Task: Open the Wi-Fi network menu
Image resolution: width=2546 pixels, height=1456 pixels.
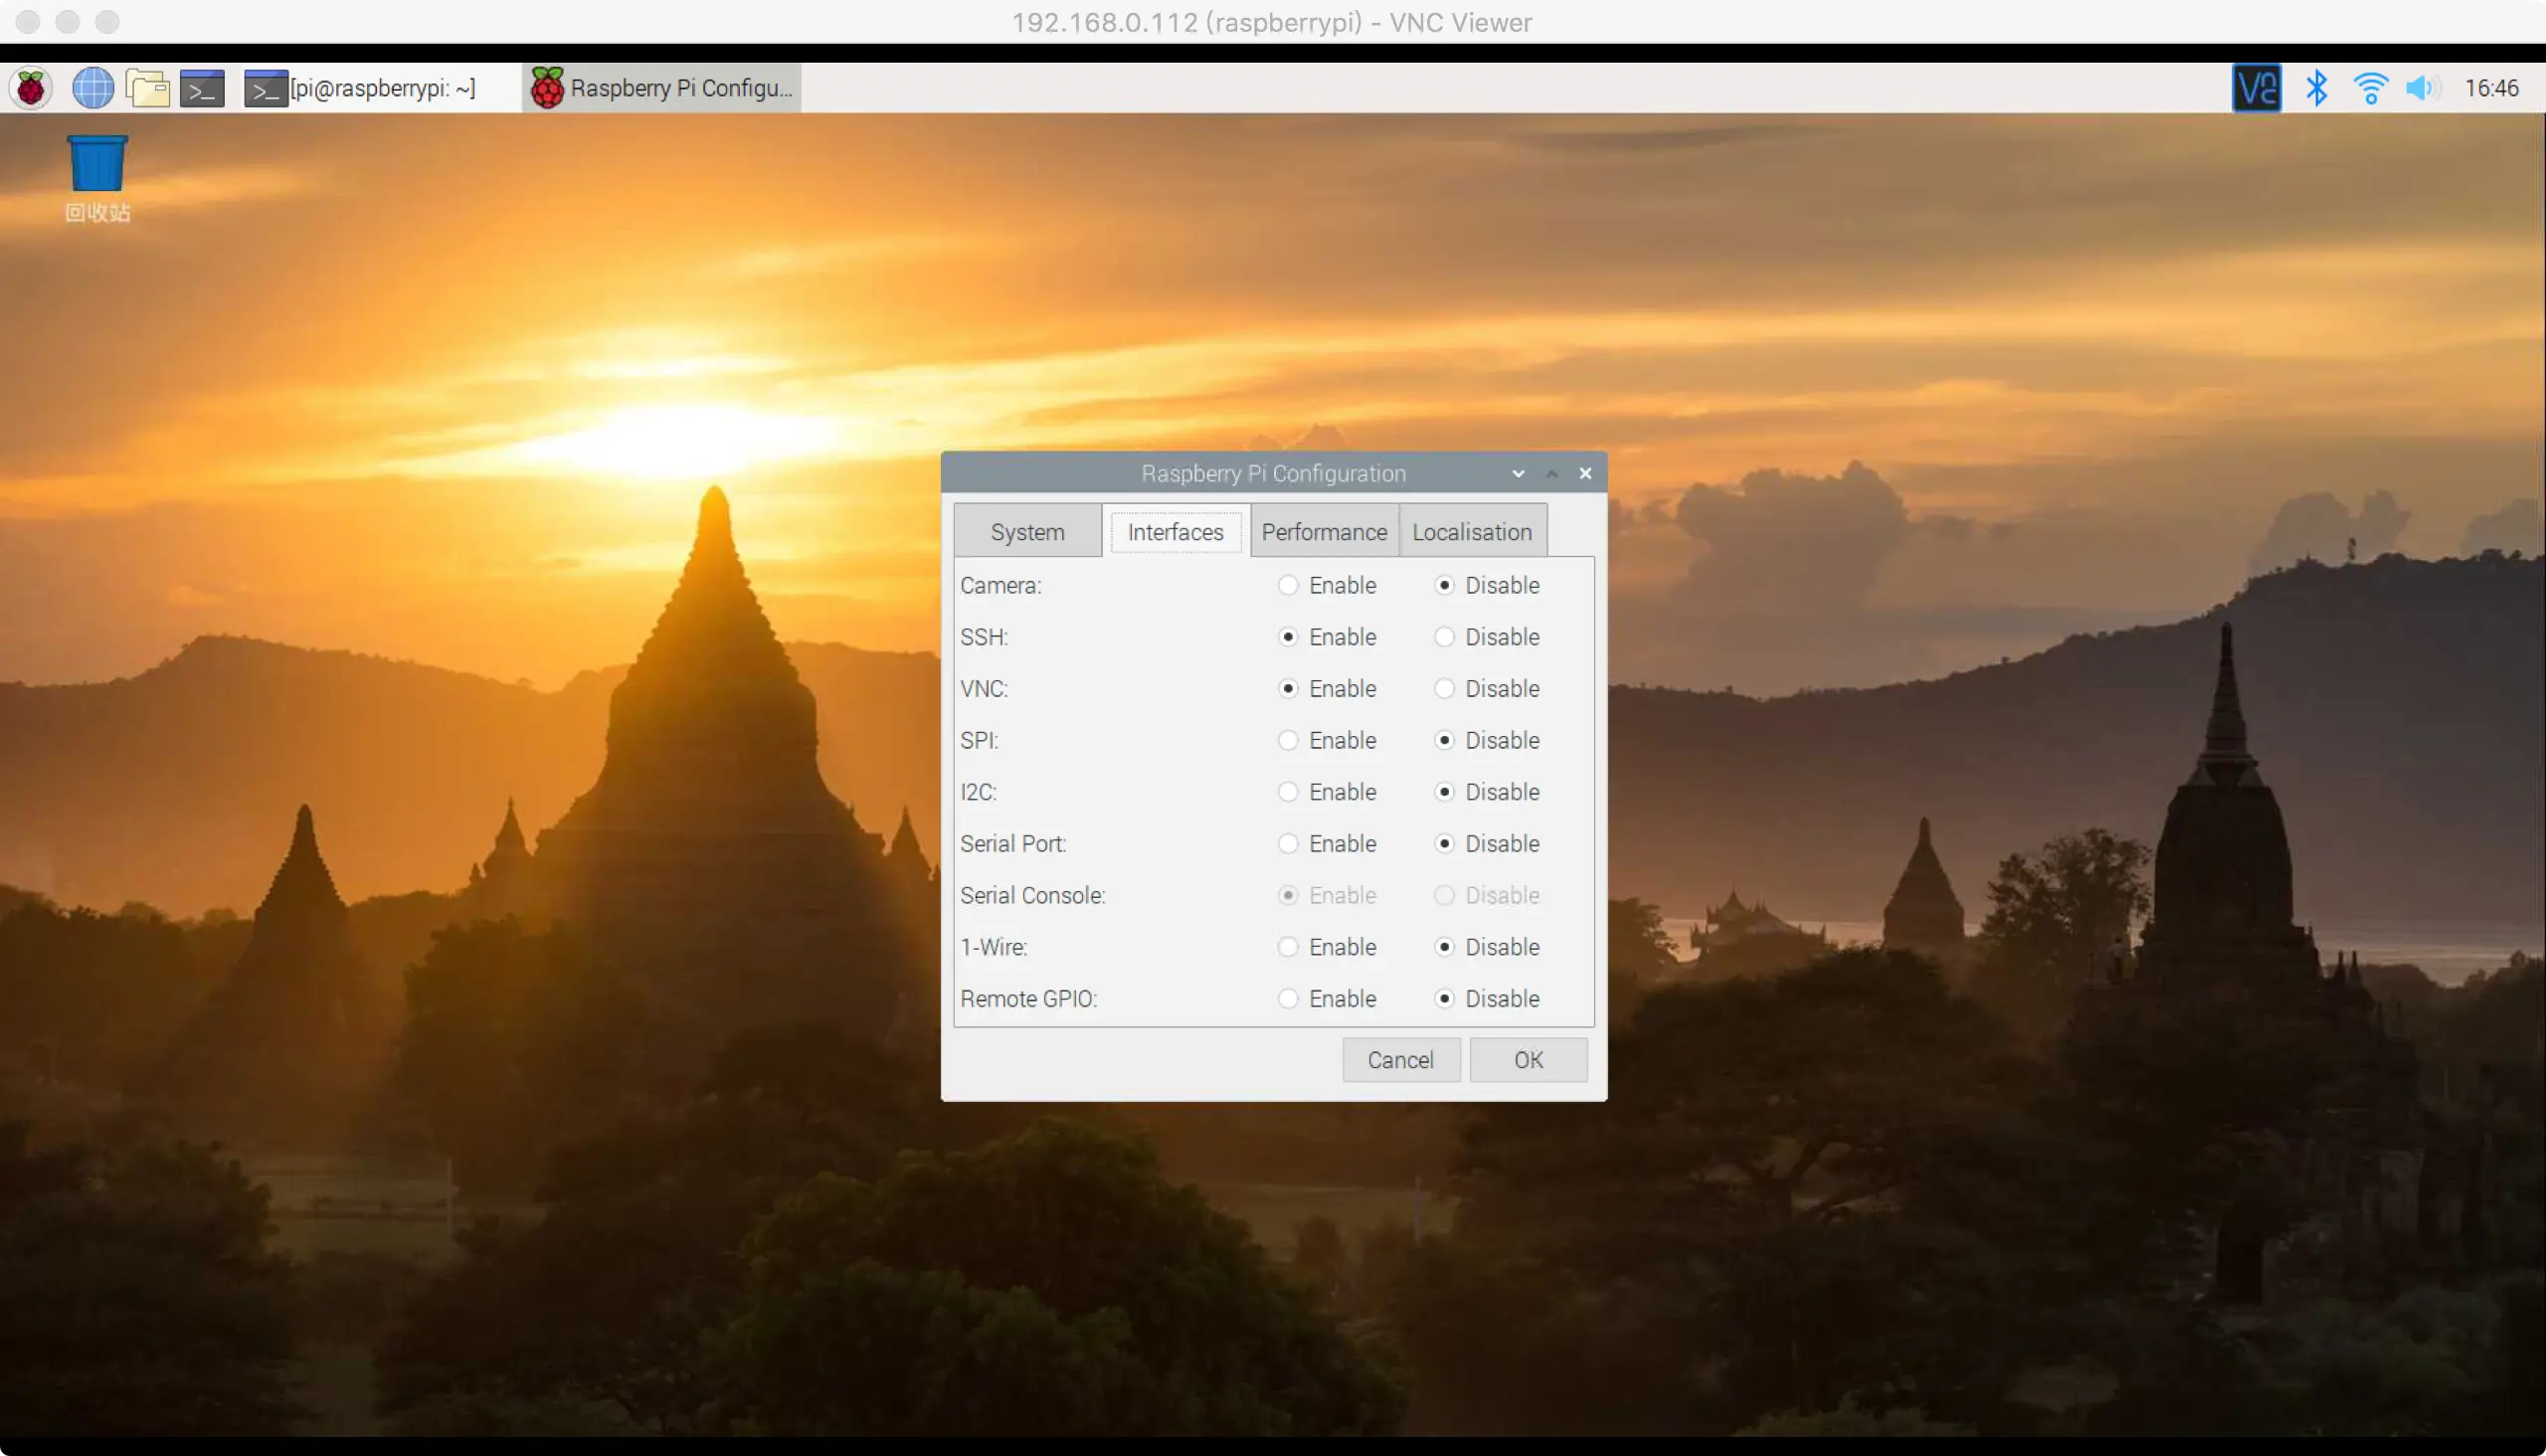Action: coord(2370,88)
